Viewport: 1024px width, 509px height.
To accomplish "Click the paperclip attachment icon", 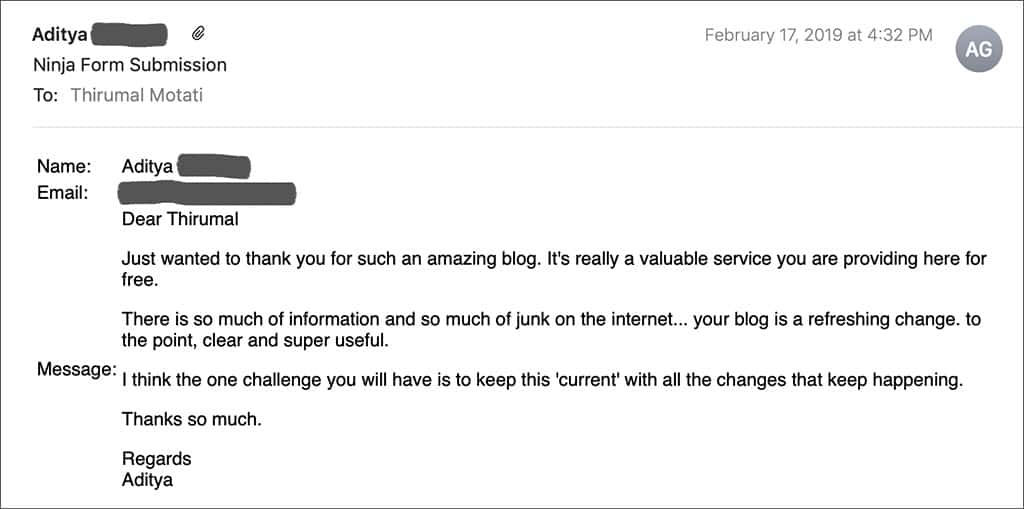I will [x=199, y=33].
